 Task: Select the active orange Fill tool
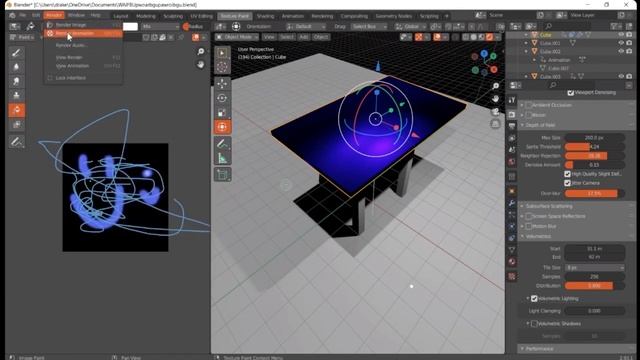tap(16, 110)
